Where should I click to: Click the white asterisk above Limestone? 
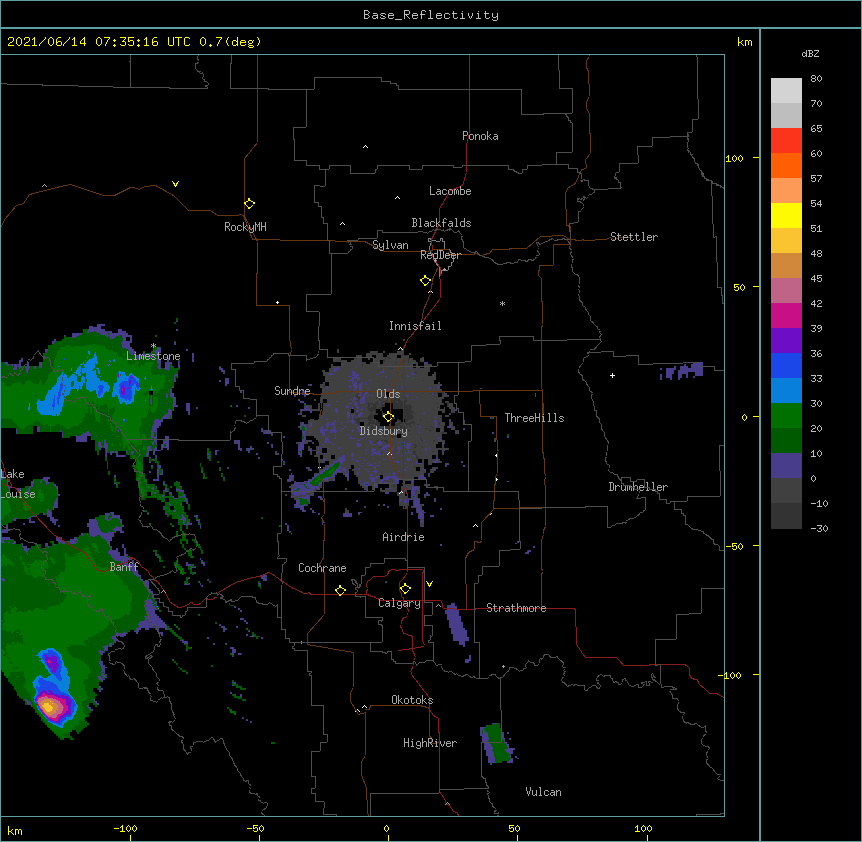[x=154, y=346]
